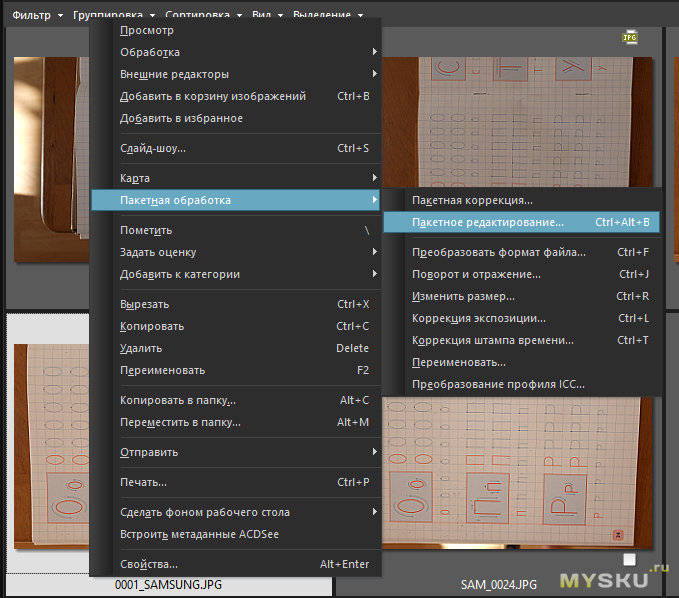
Task: Choose Добавить в избранное
Action: point(181,118)
